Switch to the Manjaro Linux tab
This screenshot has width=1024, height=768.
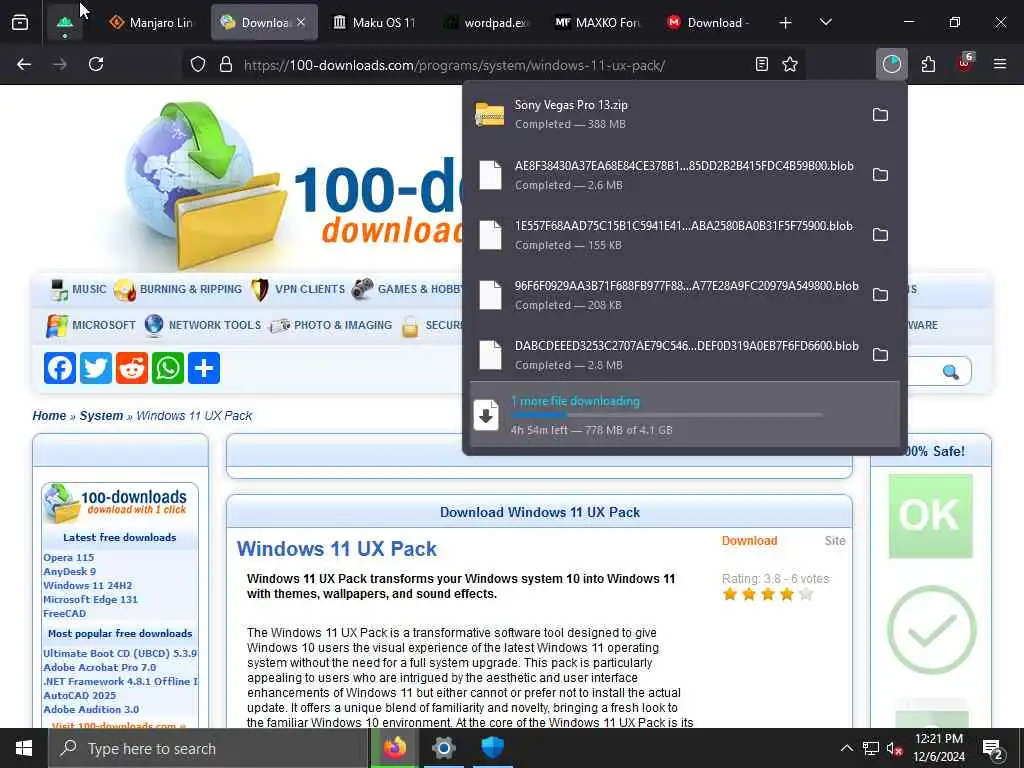click(152, 23)
